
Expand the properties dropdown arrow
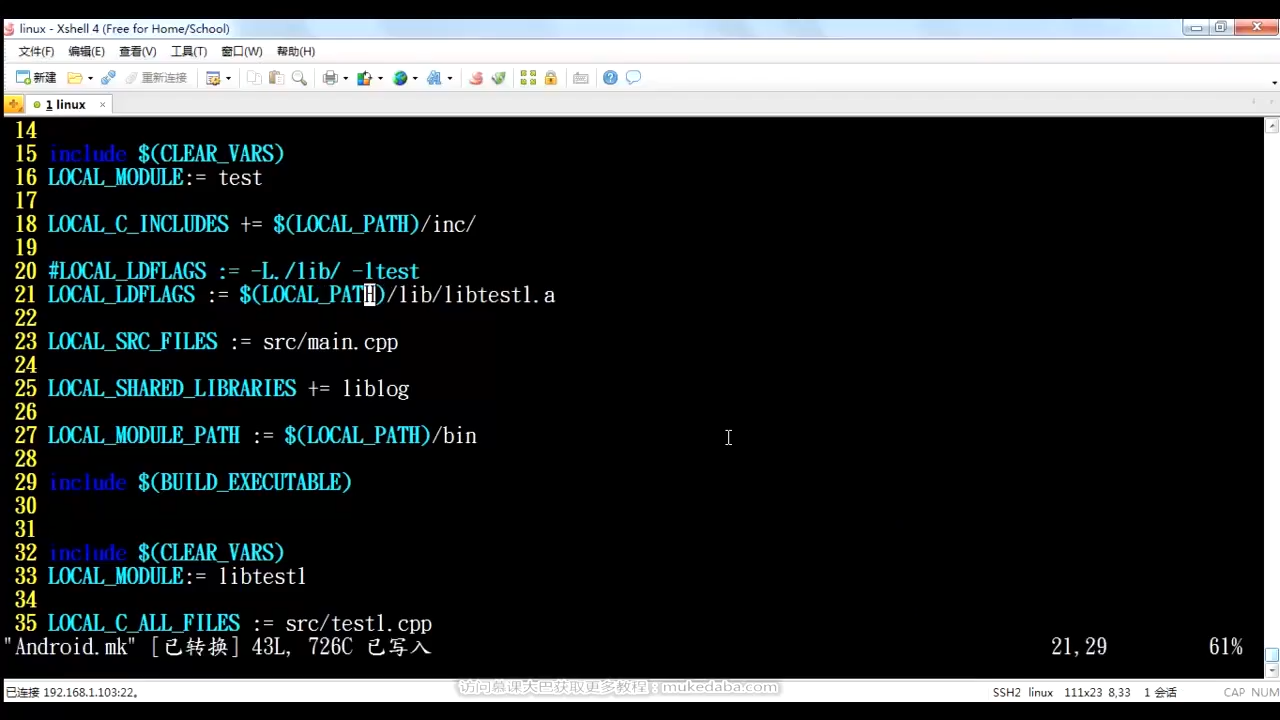click(x=228, y=78)
